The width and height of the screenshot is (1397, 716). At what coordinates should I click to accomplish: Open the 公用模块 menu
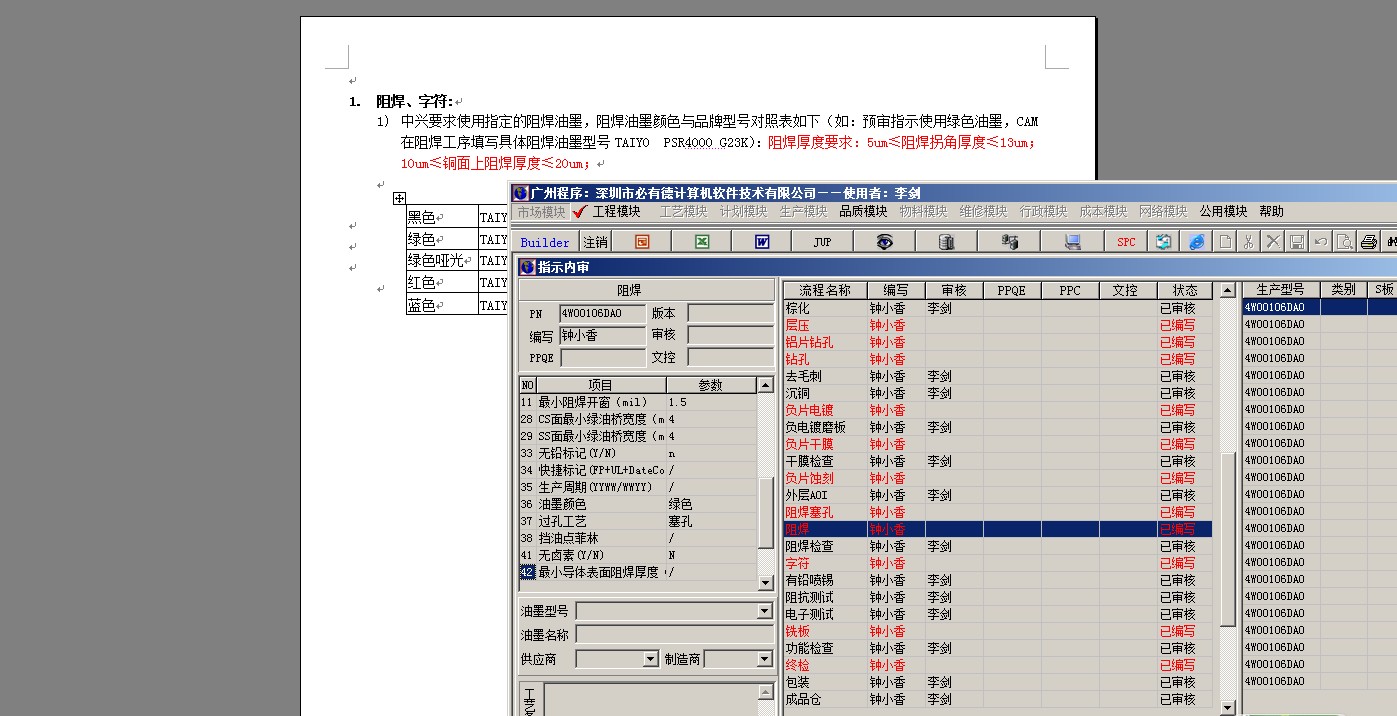click(x=1223, y=212)
